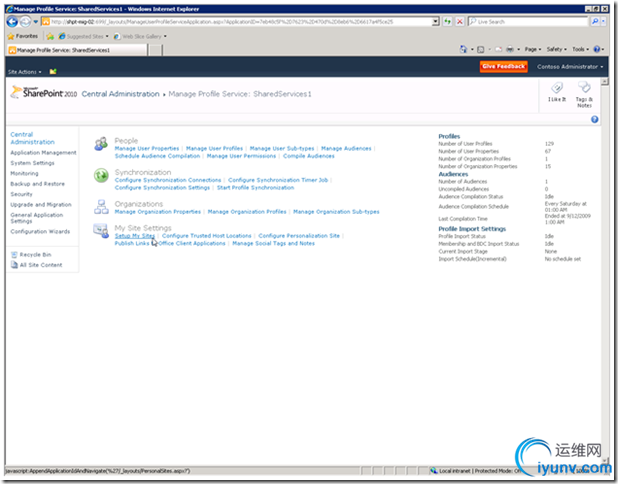Click Number of User Profiles value 129
618x484 pixels.
click(549, 144)
